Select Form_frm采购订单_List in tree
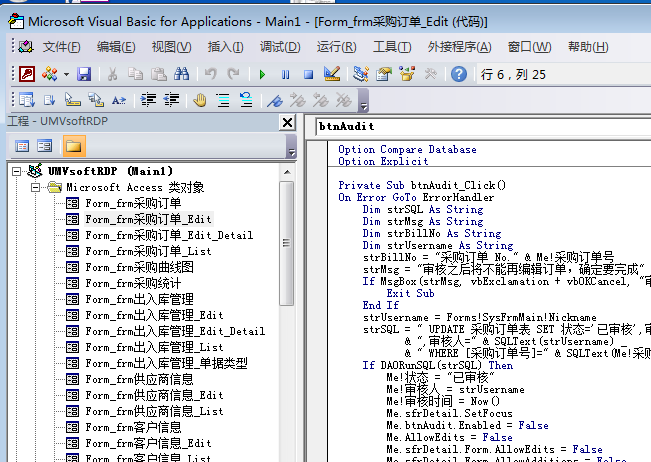 tap(148, 252)
